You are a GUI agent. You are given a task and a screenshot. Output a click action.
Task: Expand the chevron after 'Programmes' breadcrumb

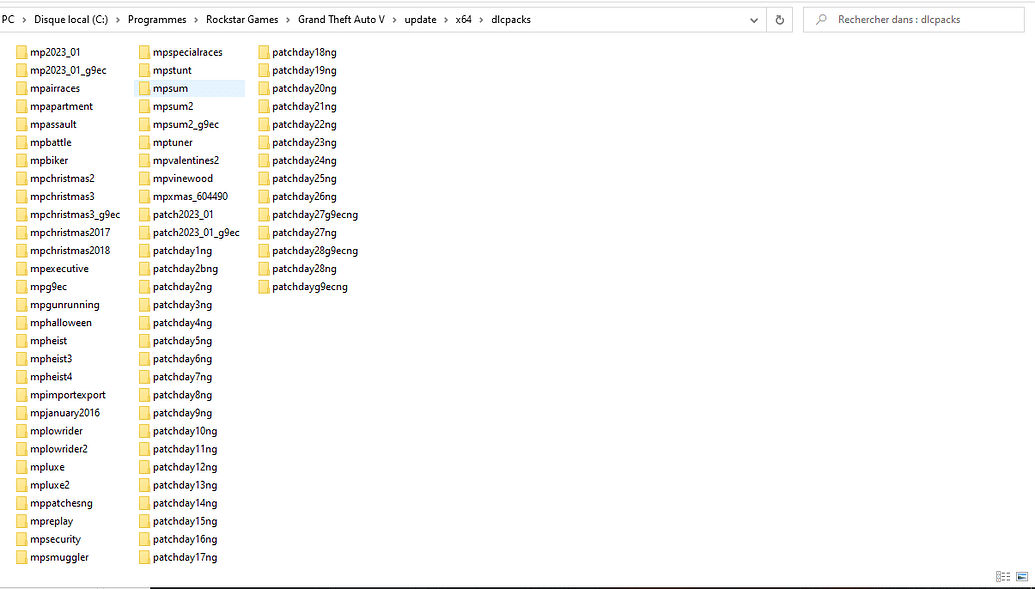196,20
